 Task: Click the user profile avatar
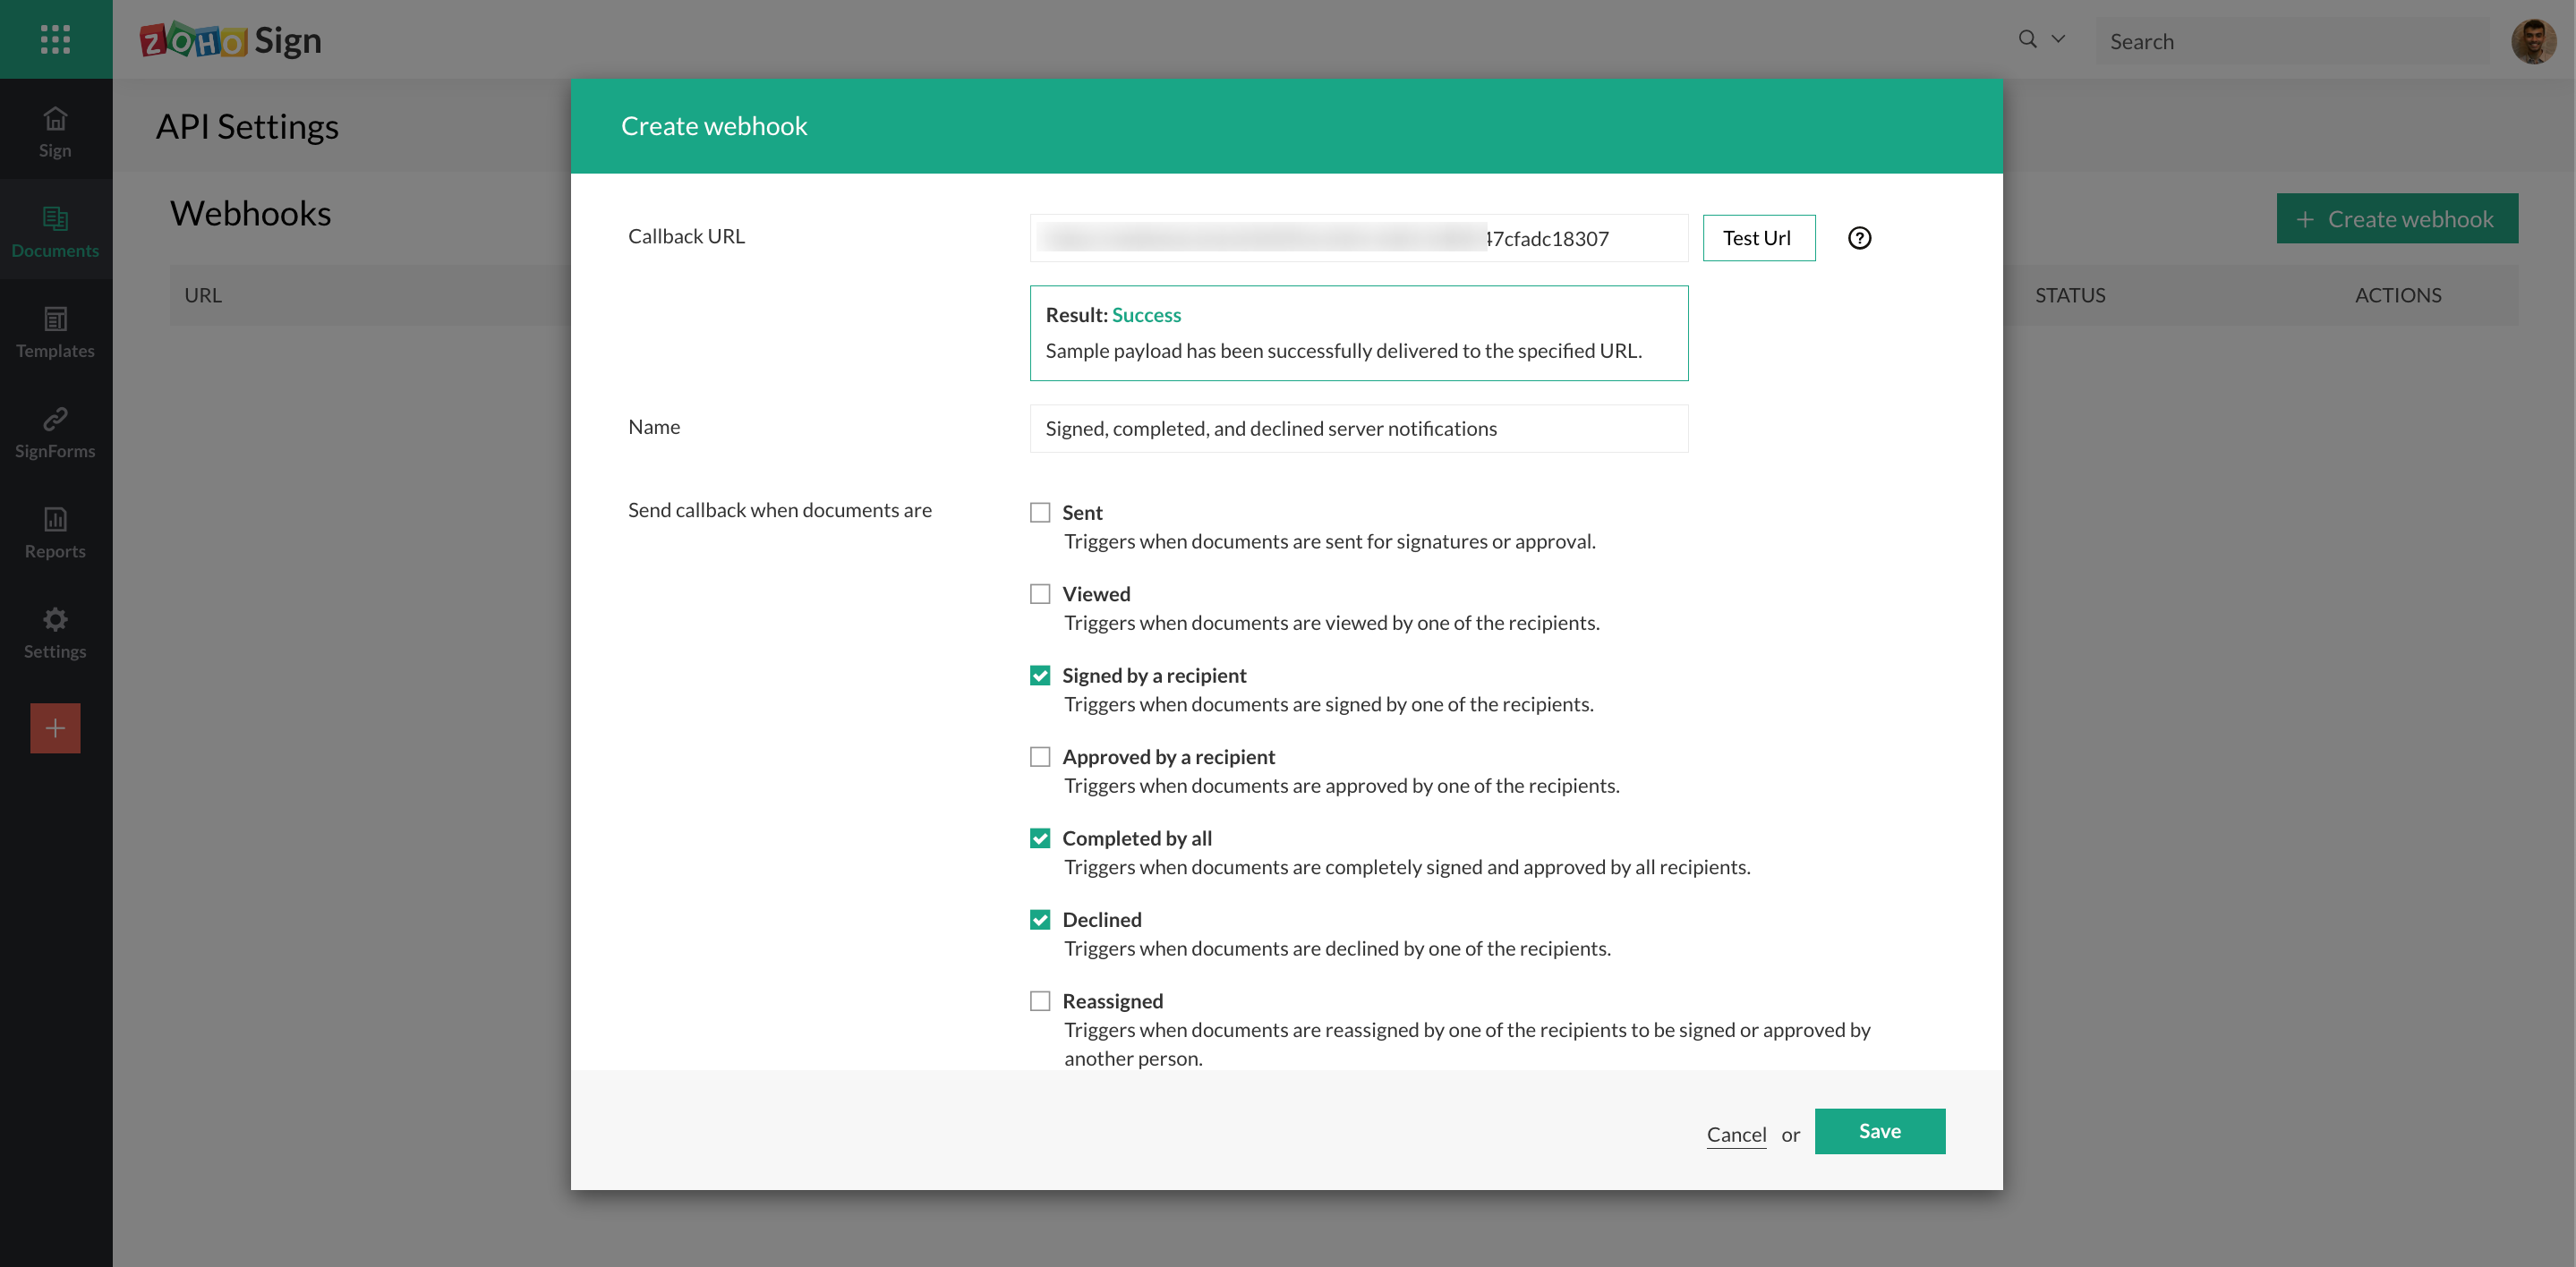coord(2533,41)
